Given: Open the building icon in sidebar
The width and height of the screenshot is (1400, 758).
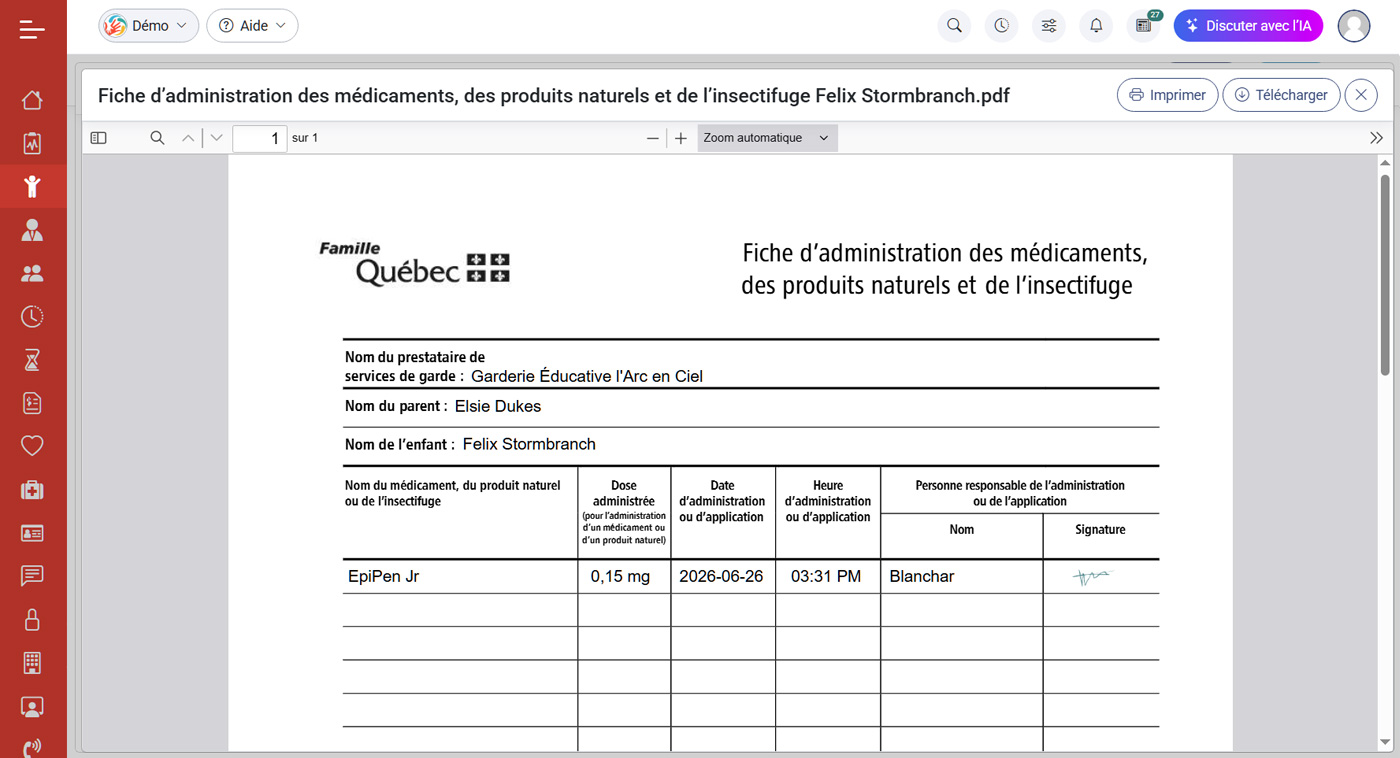Looking at the screenshot, I should pyautogui.click(x=32, y=662).
